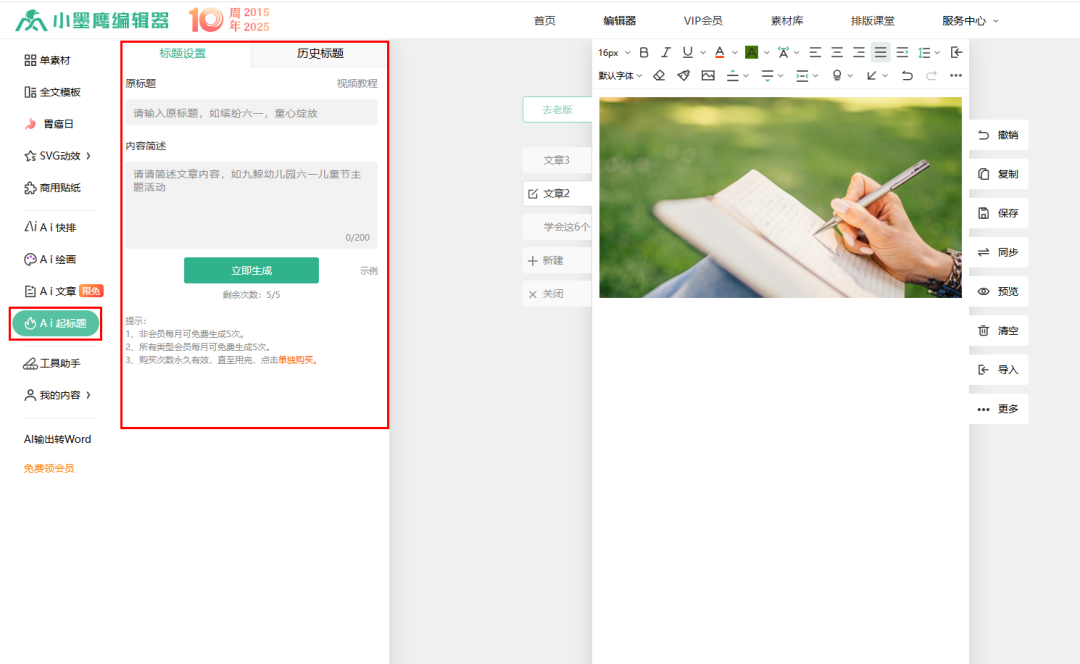Click the eraser clear-format icon
This screenshot has height=664, width=1080.
658,75
